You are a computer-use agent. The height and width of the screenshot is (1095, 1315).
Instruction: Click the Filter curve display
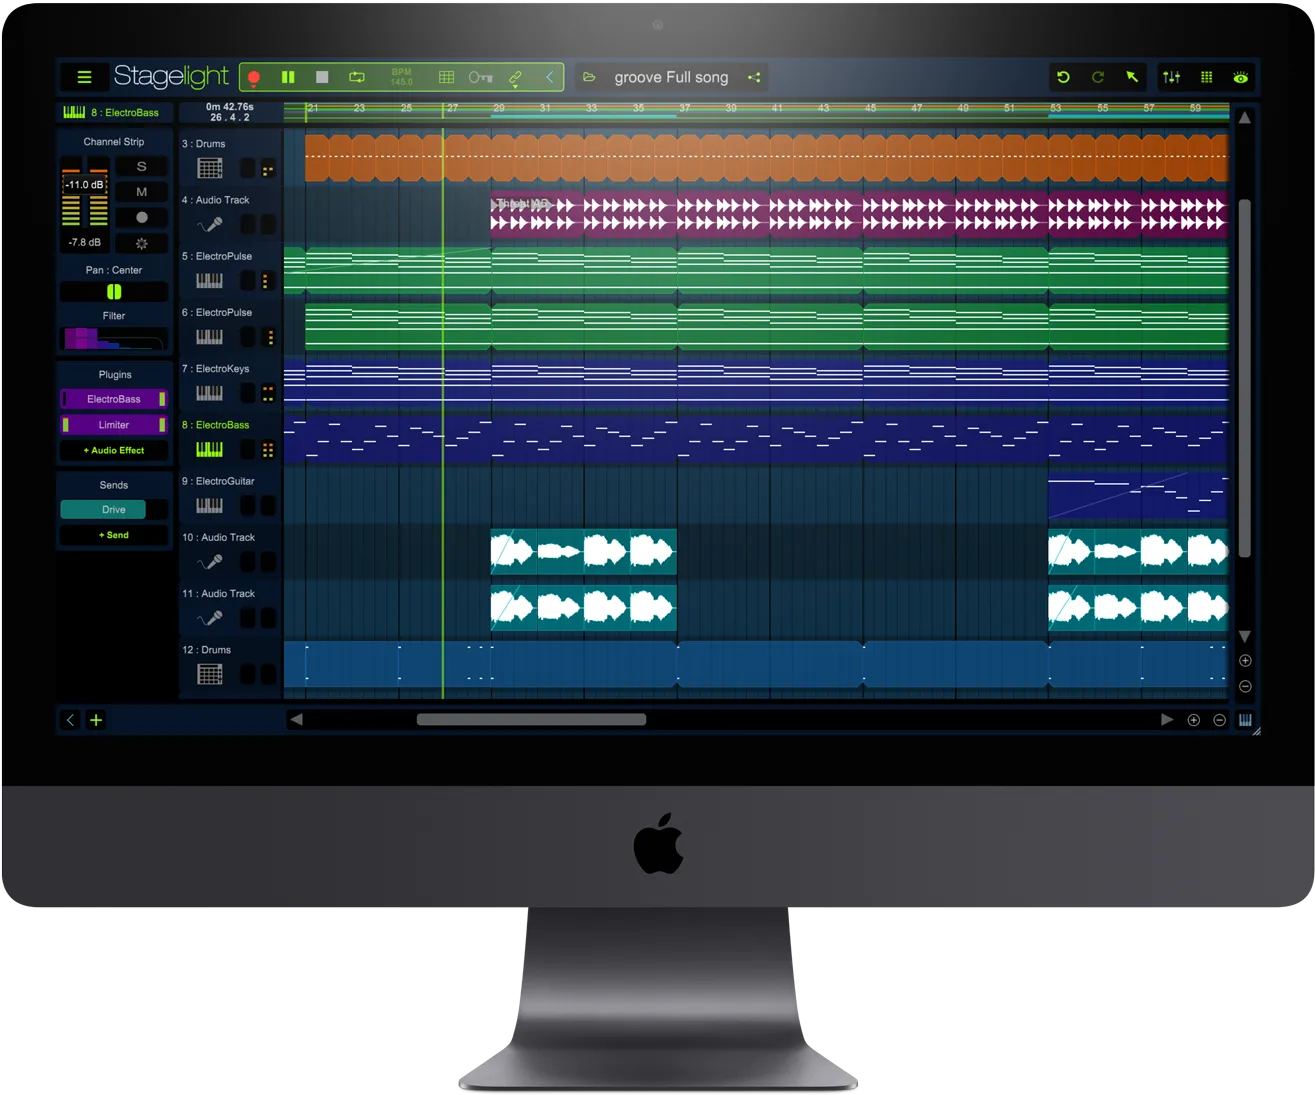tap(114, 338)
